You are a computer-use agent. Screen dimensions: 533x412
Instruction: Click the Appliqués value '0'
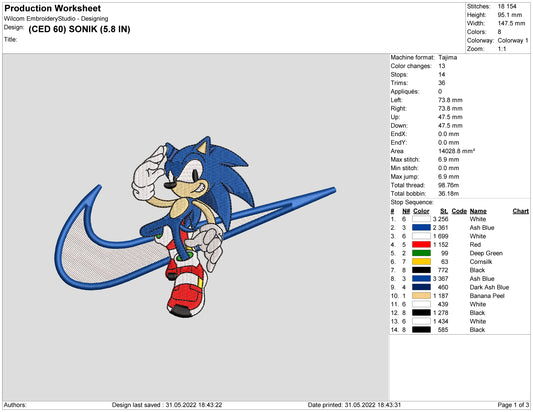coord(440,91)
